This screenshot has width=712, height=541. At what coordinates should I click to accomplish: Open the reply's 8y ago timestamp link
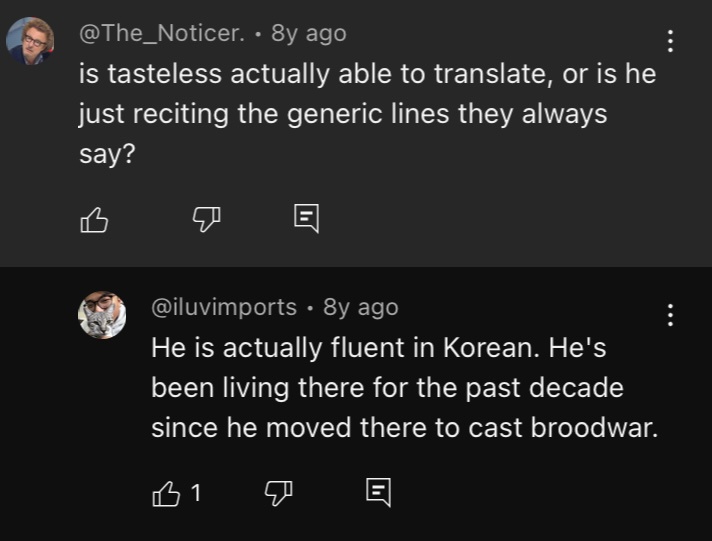point(361,308)
